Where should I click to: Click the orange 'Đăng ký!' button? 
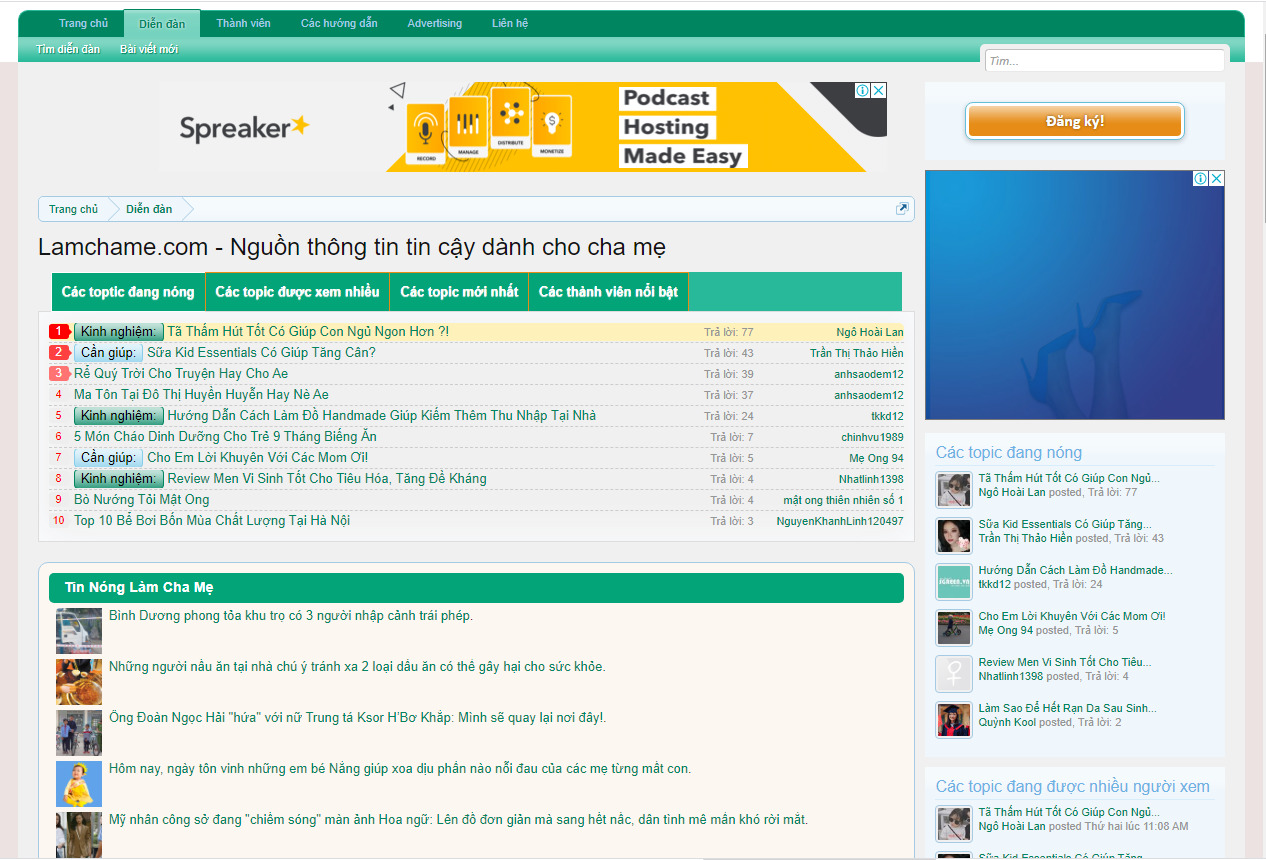pyautogui.click(x=1074, y=122)
